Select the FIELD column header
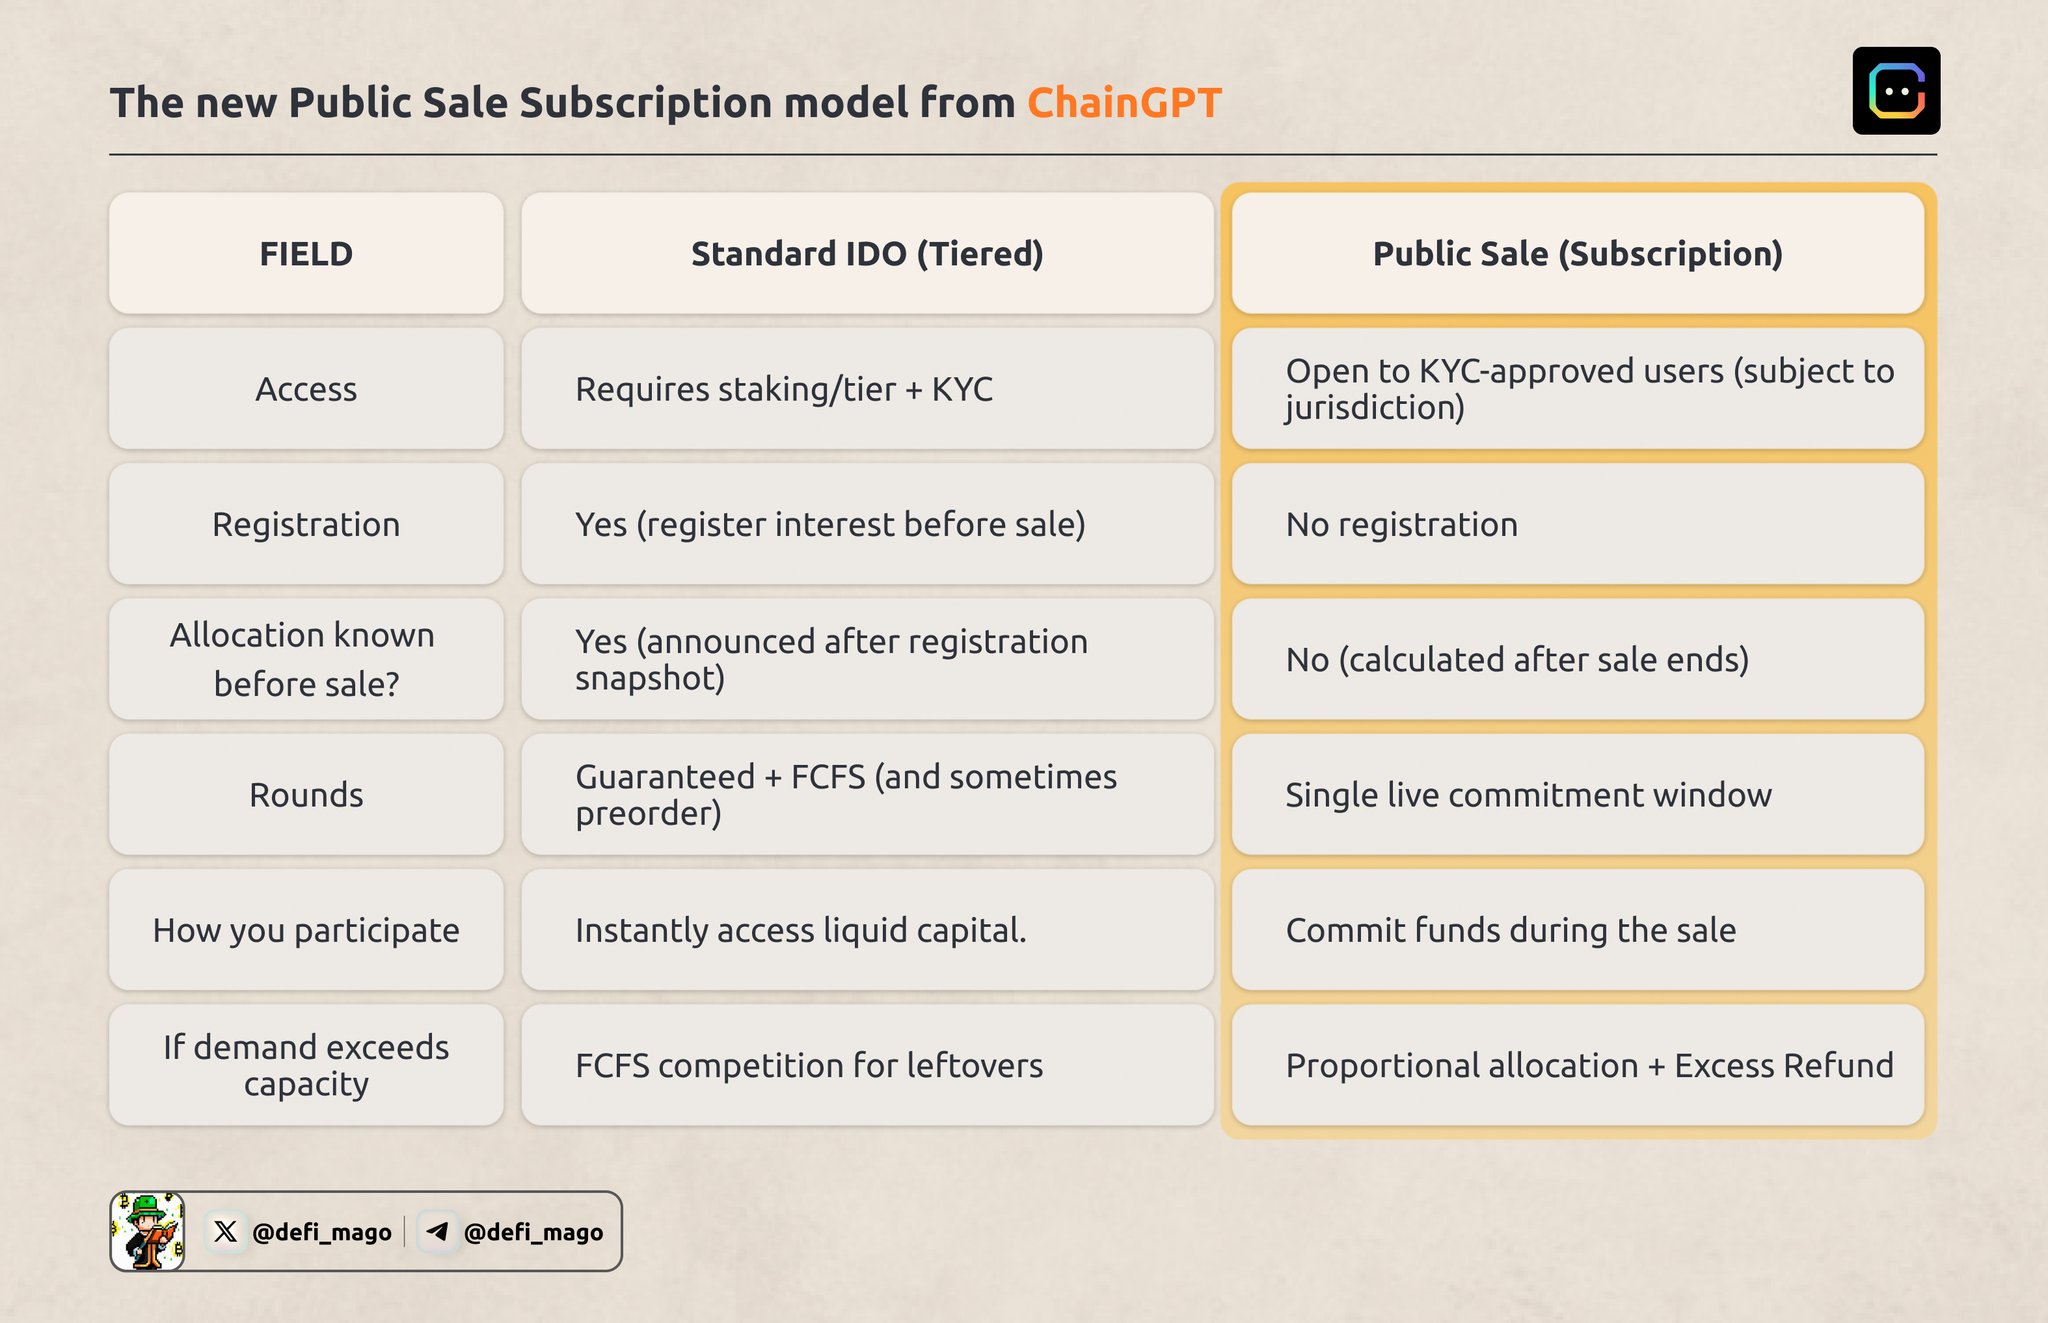 [x=306, y=254]
